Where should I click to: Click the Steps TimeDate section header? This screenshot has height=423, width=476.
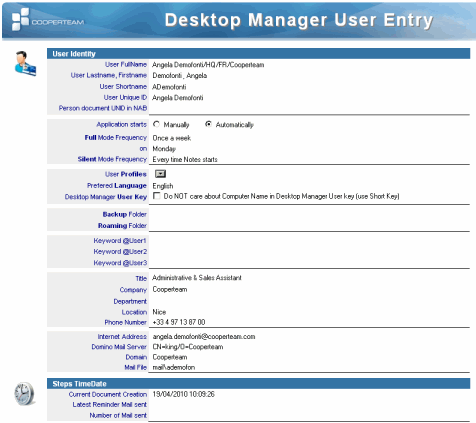(x=259, y=384)
